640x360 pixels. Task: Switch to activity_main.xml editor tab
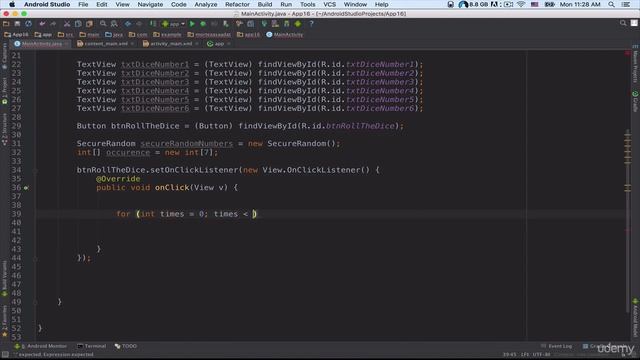[x=171, y=44]
